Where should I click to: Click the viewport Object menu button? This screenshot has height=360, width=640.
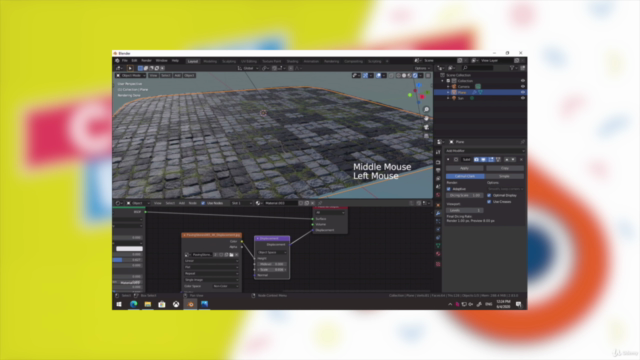point(189,76)
